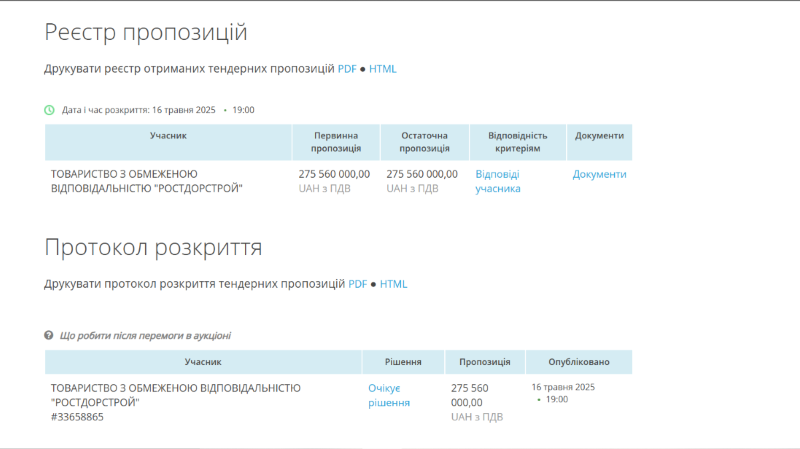Open the participant's 'Документи' link in row
Screen dimensions: 800x449
(599, 174)
